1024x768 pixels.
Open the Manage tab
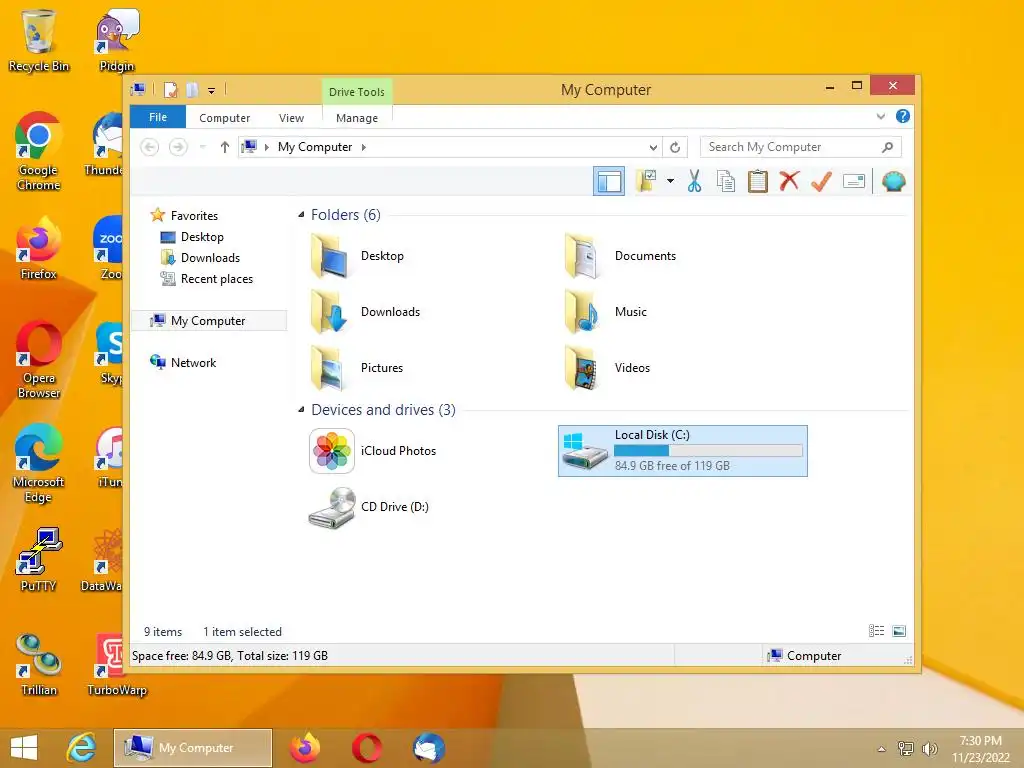click(x=357, y=118)
